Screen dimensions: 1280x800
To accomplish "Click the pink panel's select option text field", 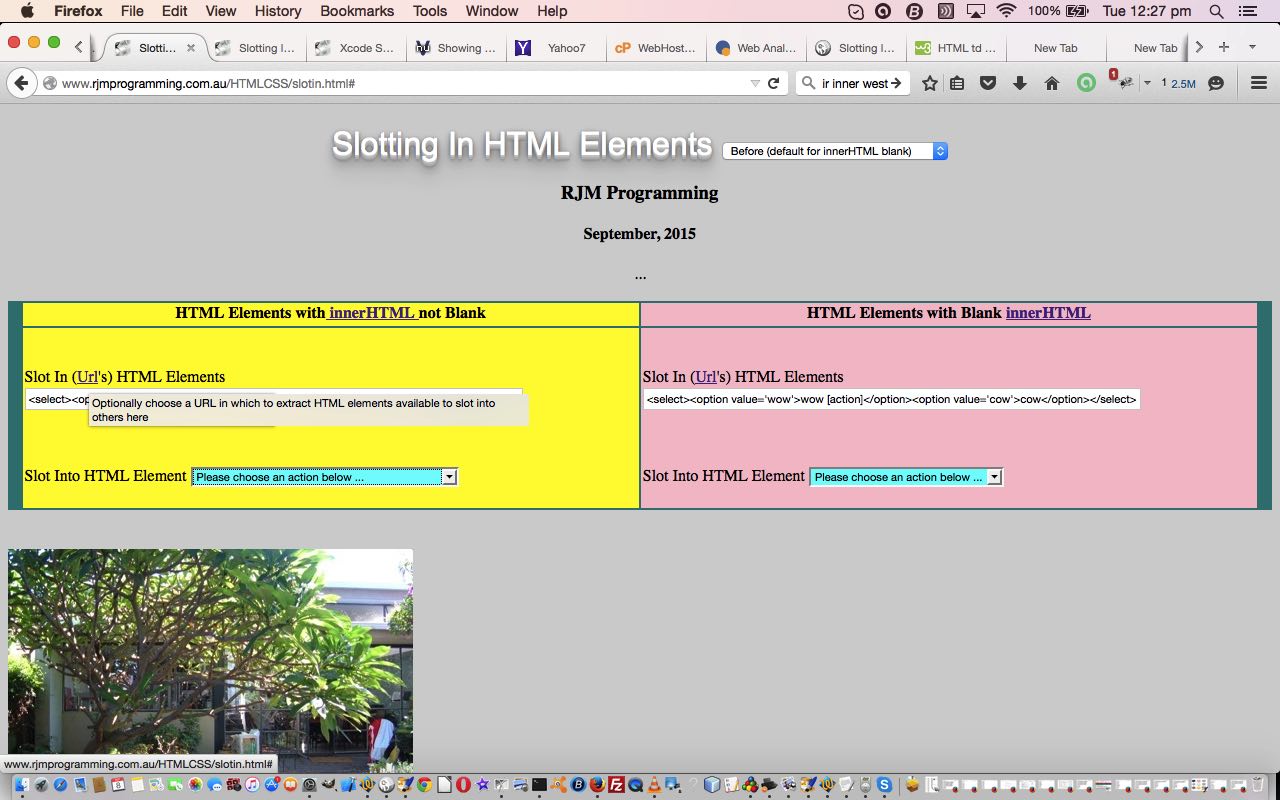I will coord(891,399).
